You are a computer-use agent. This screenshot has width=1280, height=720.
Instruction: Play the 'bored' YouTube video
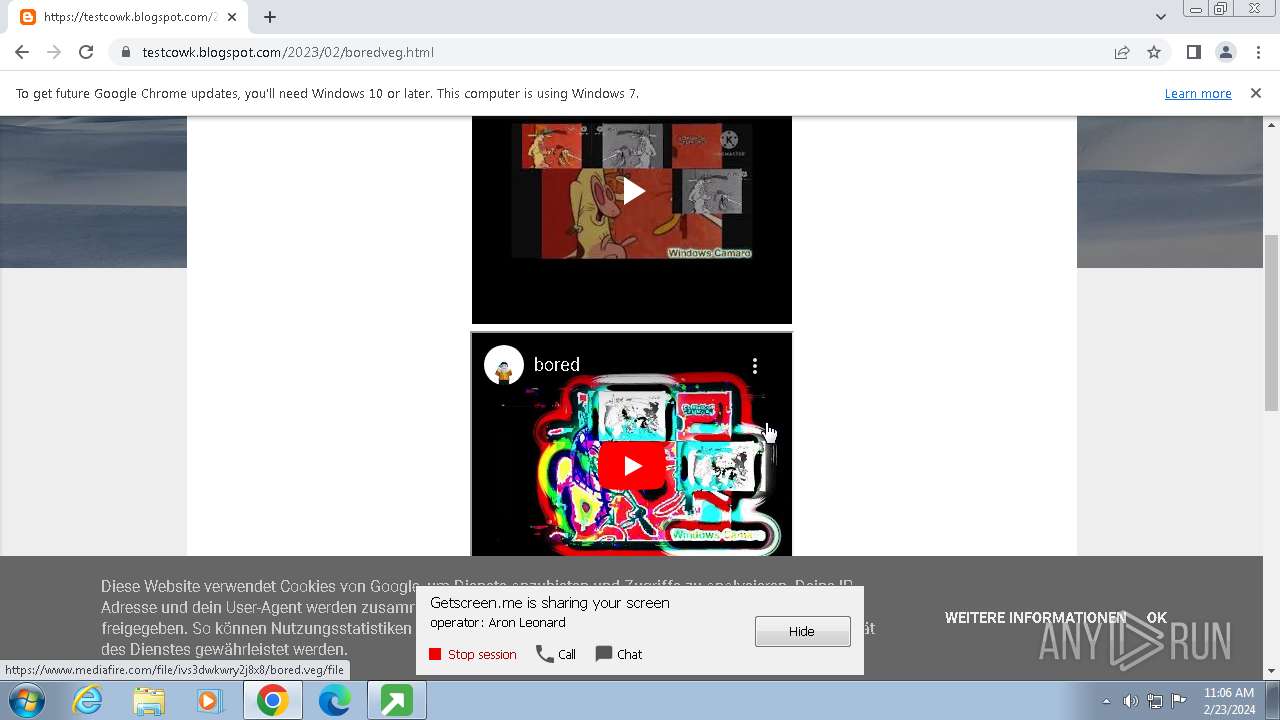coord(632,465)
